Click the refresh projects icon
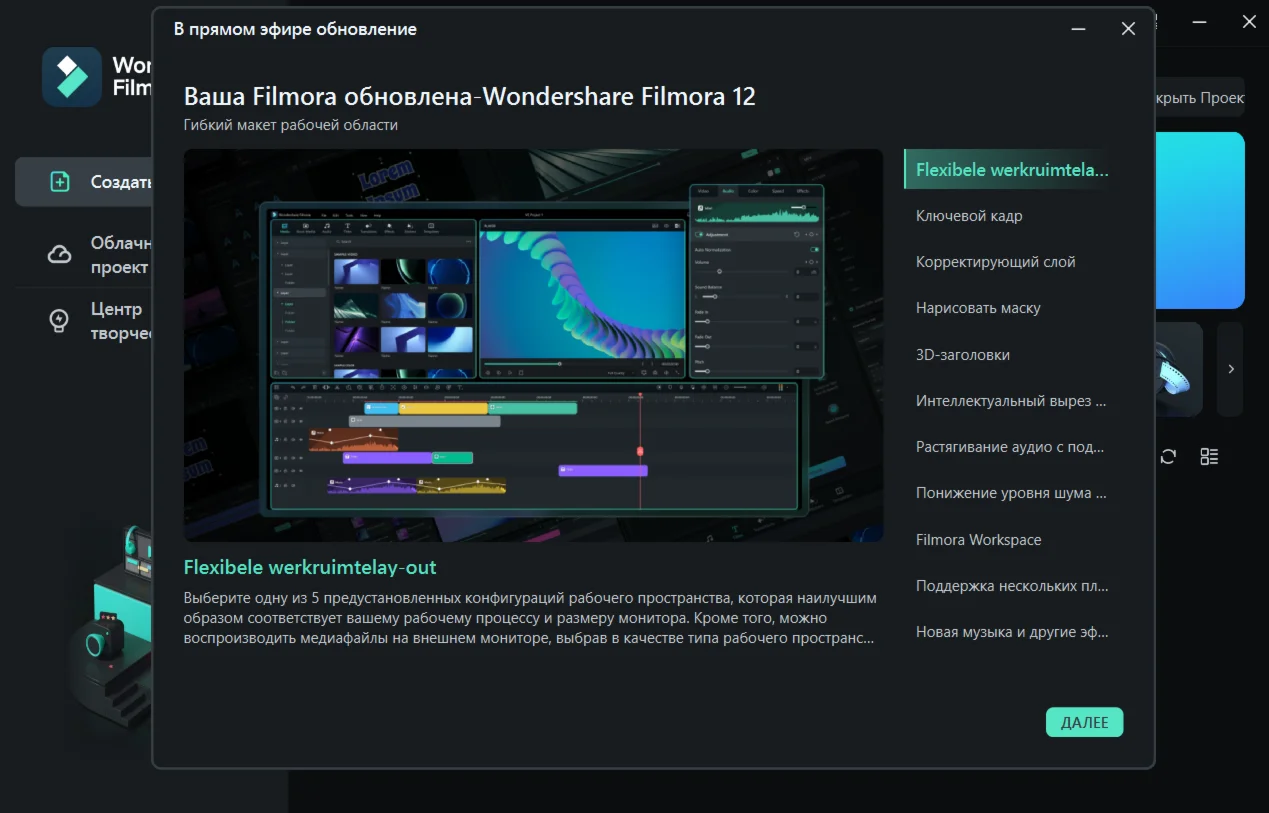Screen dimensions: 1269x813 pos(1168,457)
